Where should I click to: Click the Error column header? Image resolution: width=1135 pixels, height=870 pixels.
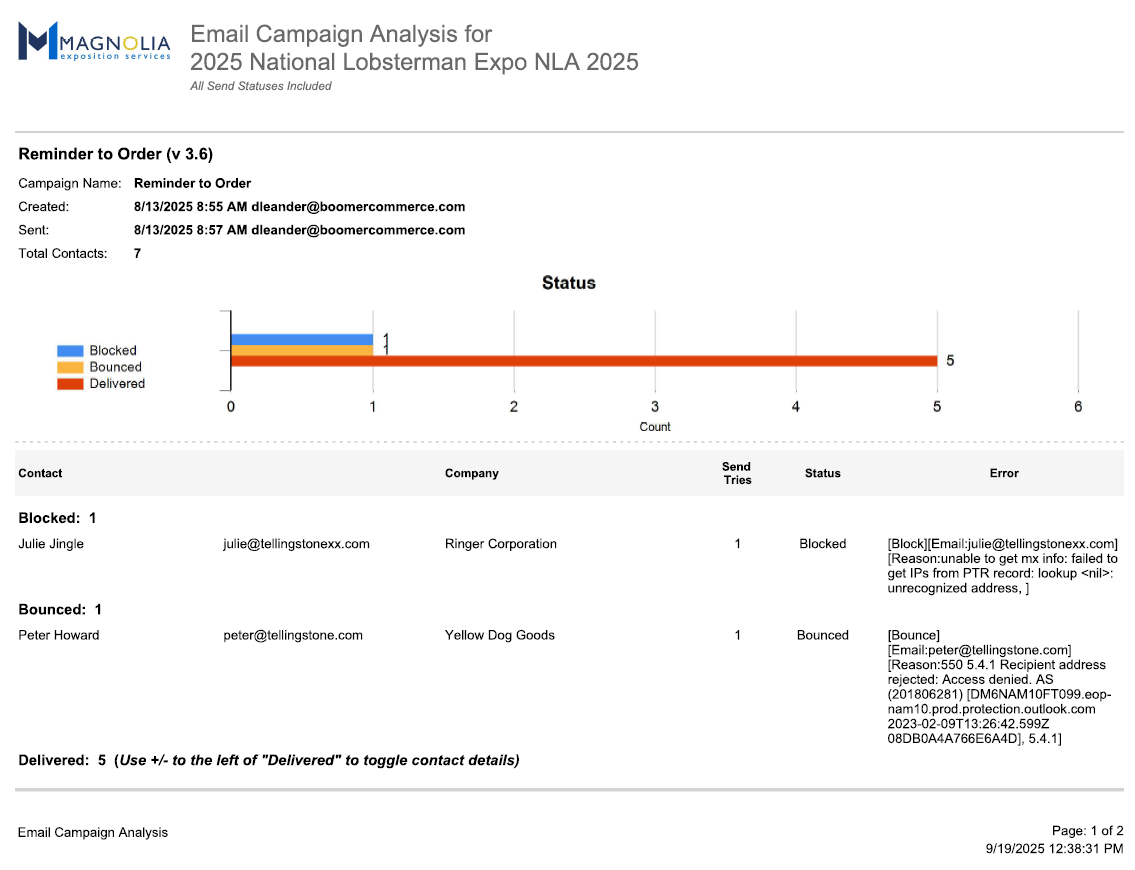pyautogui.click(x=1003, y=473)
